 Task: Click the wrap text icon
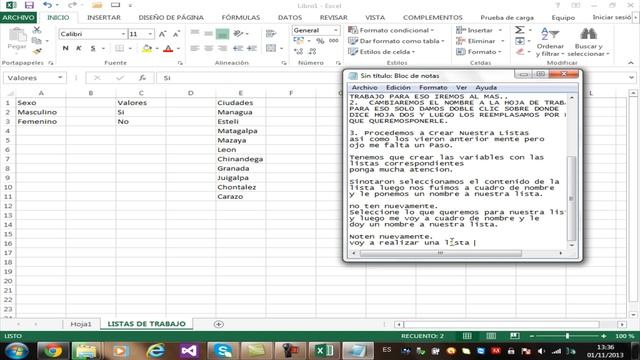coord(271,33)
